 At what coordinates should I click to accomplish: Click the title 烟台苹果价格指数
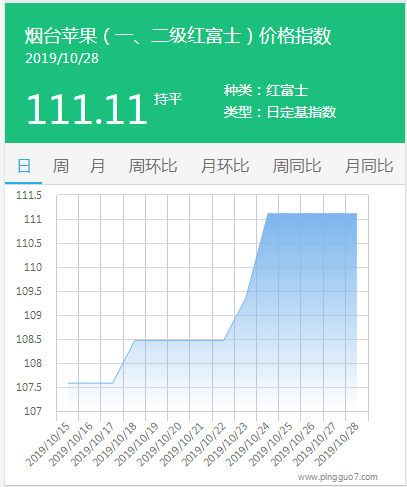tap(178, 36)
